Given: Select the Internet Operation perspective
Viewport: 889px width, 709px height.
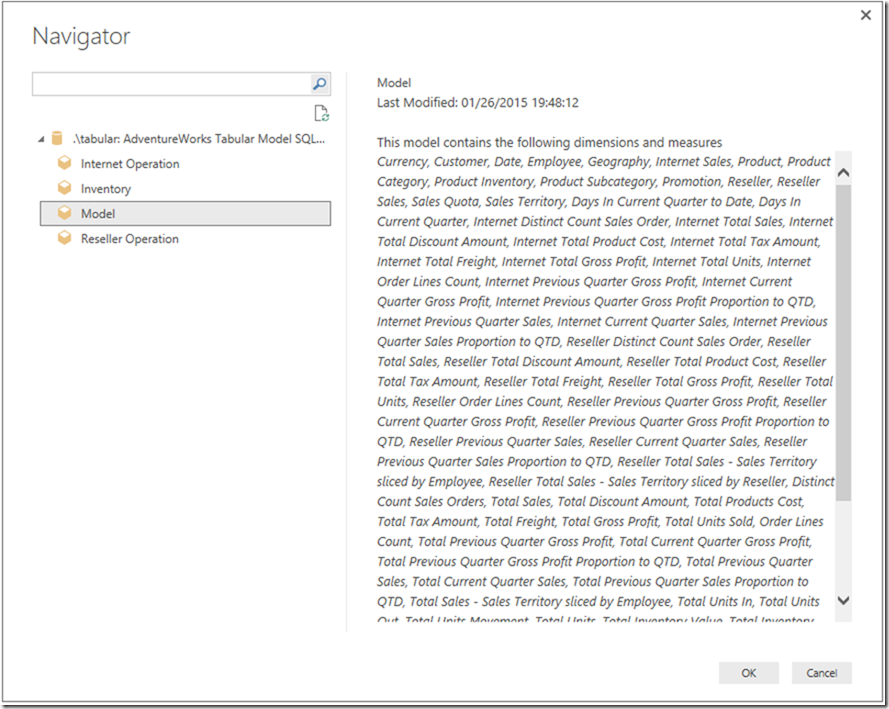Looking at the screenshot, I should click(130, 164).
